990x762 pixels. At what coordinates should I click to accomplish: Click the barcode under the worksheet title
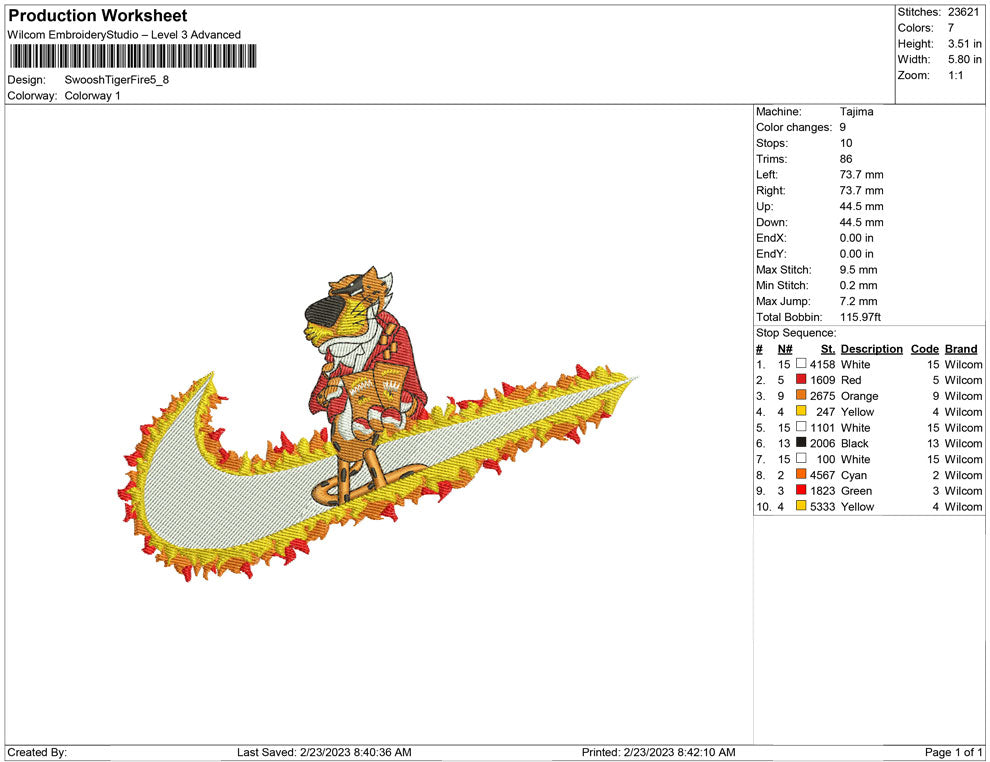click(x=133, y=56)
